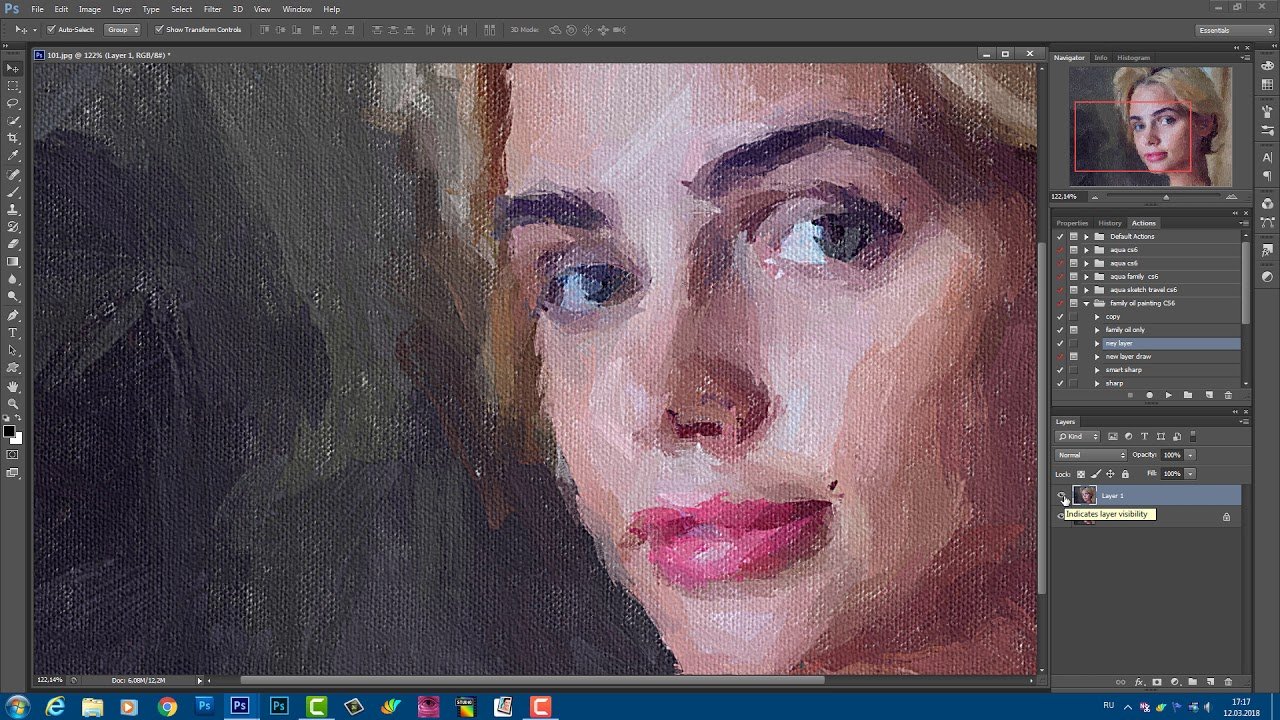Open the blend mode Normal dropdown

[x=1091, y=455]
